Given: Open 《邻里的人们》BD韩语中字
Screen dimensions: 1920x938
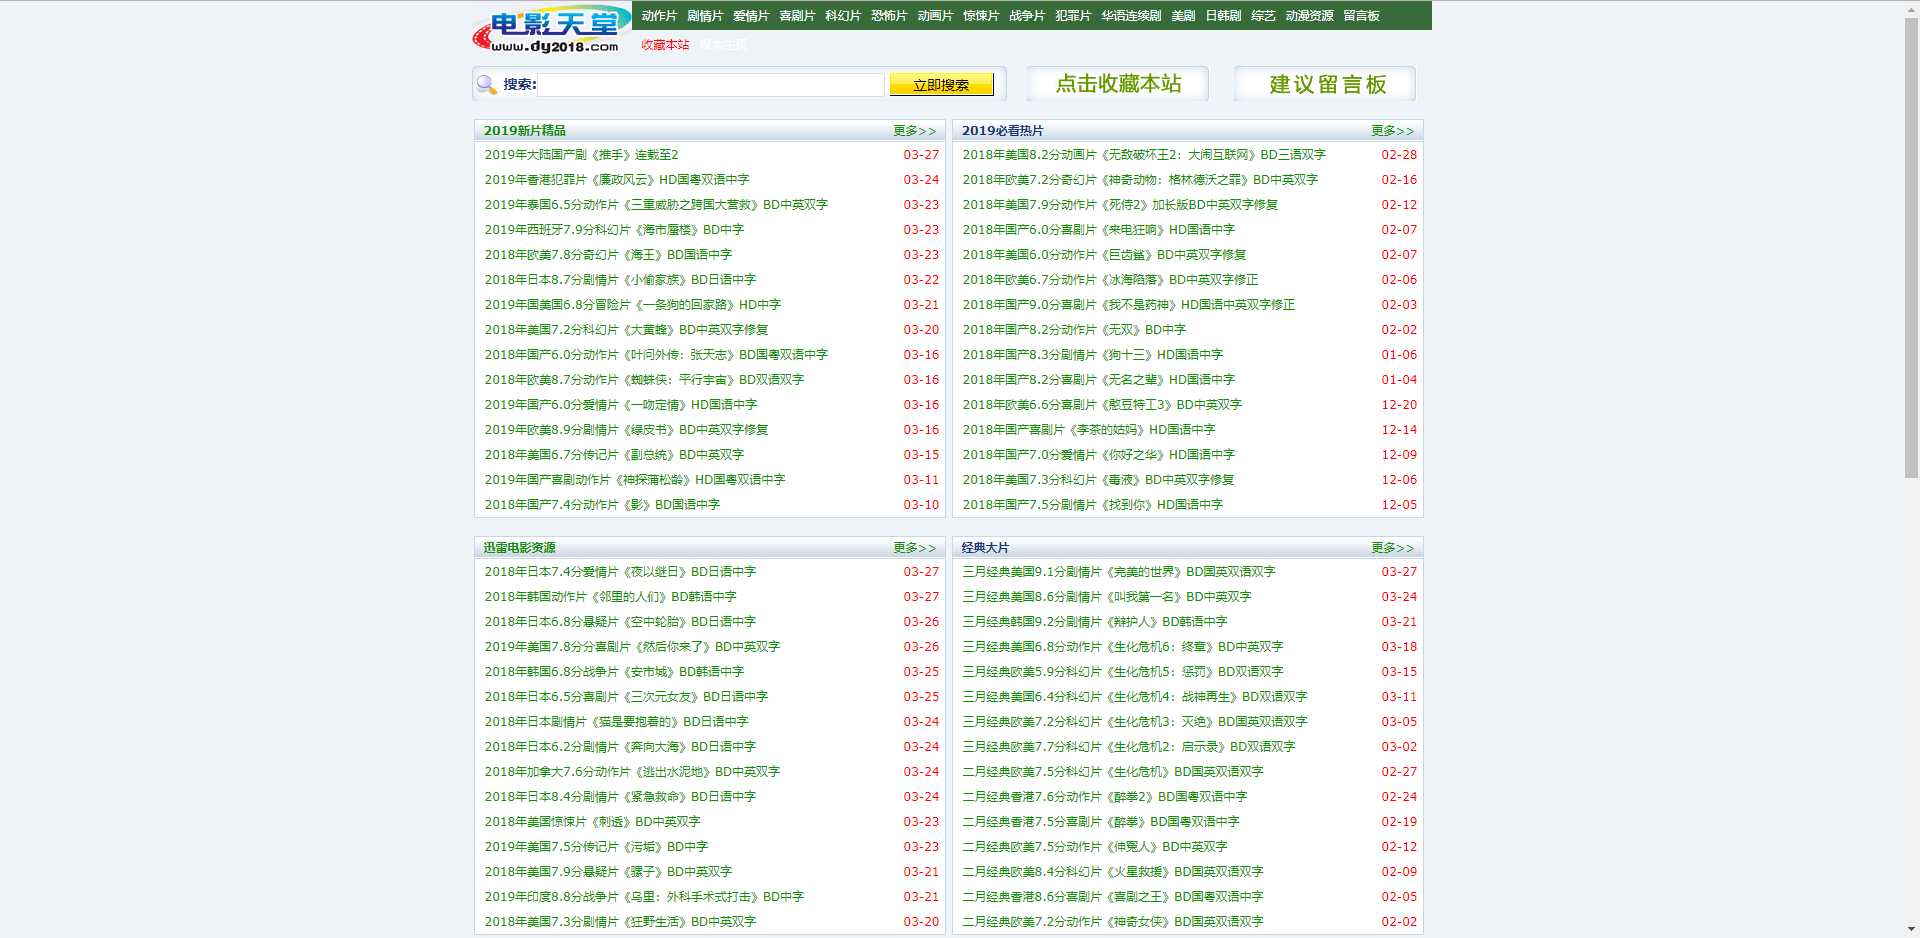Looking at the screenshot, I should point(610,597).
